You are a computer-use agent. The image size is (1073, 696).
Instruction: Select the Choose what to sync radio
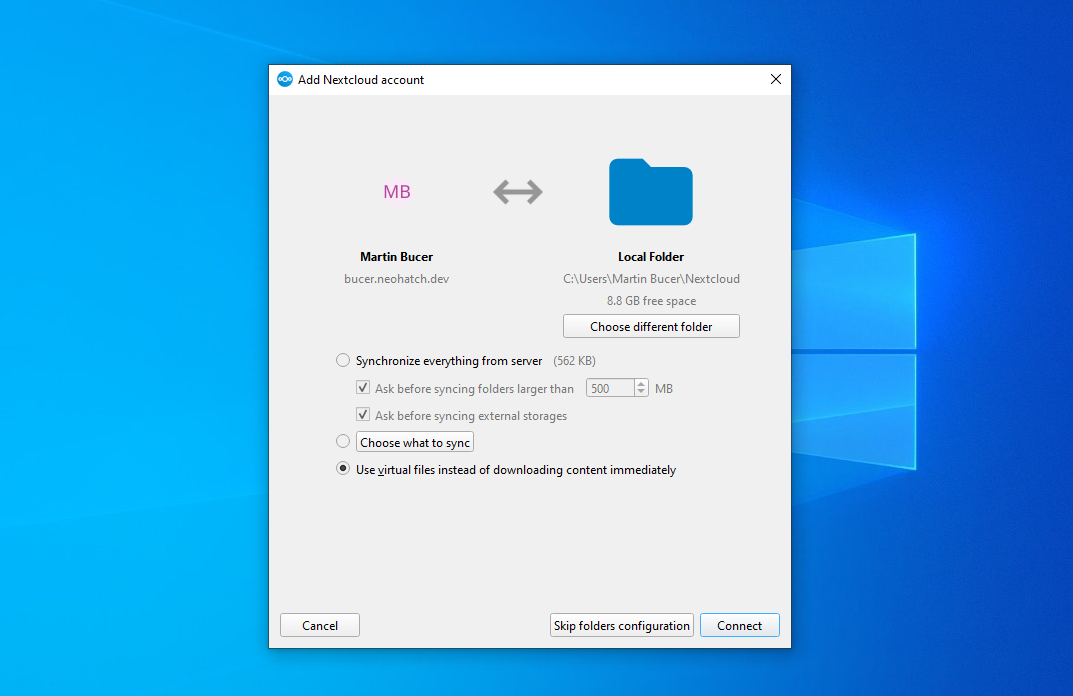point(343,441)
